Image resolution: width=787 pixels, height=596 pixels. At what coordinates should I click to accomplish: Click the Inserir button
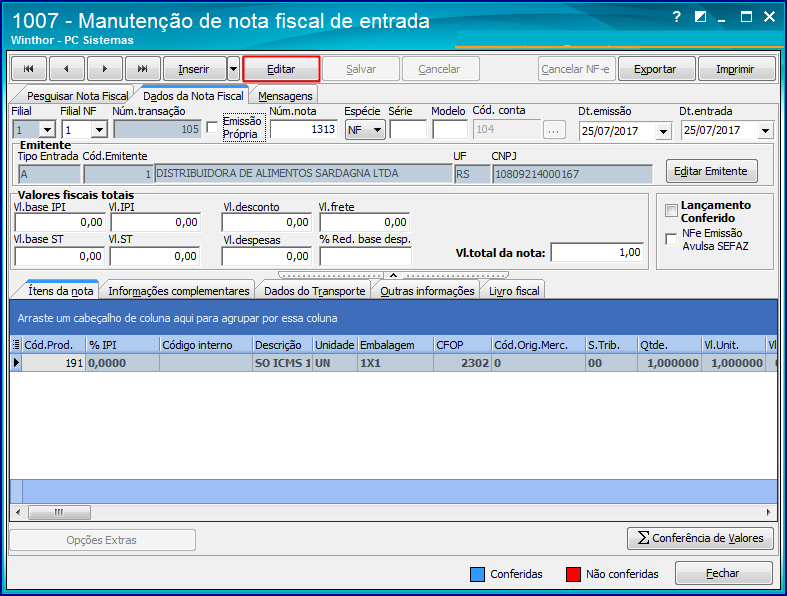194,69
